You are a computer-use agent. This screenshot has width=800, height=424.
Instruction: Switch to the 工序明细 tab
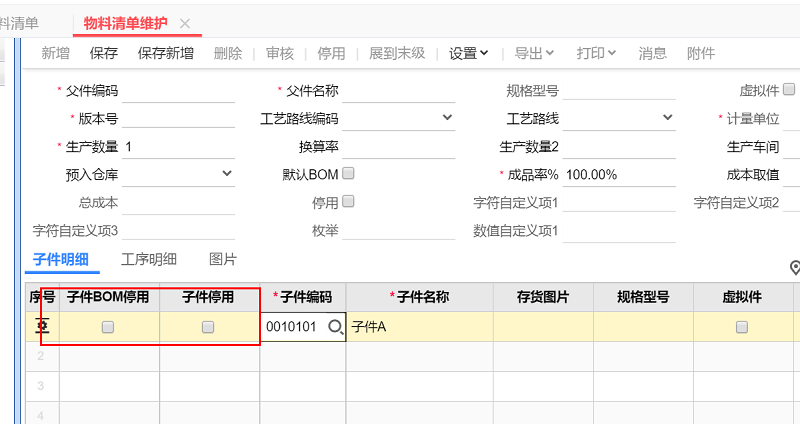[149, 259]
